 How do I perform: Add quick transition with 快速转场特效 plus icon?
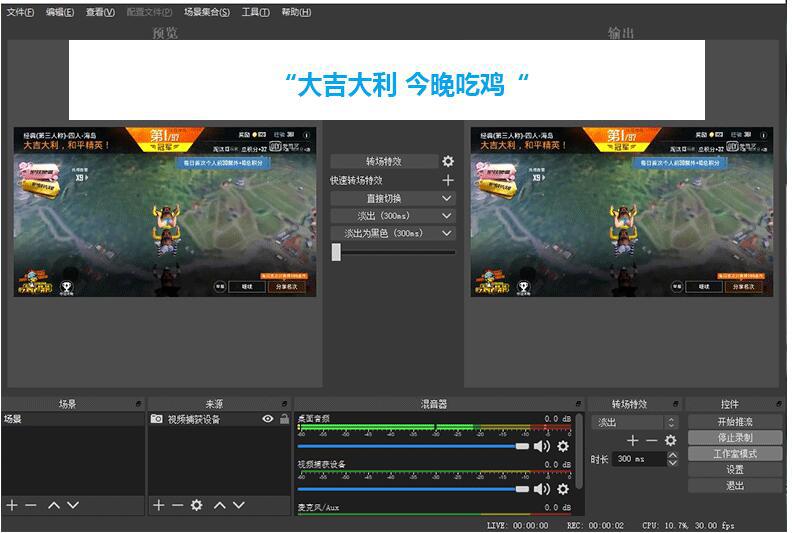click(x=448, y=180)
